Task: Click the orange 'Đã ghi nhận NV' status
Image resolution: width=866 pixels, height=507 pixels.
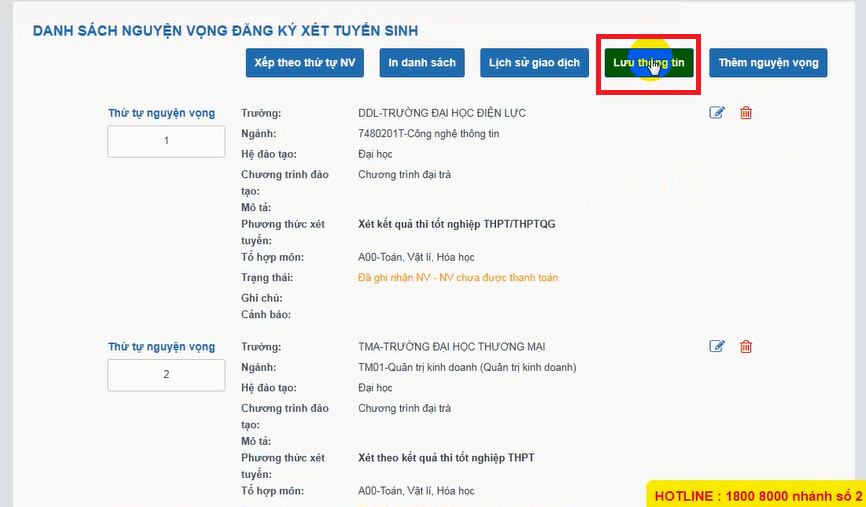Action: [458, 278]
